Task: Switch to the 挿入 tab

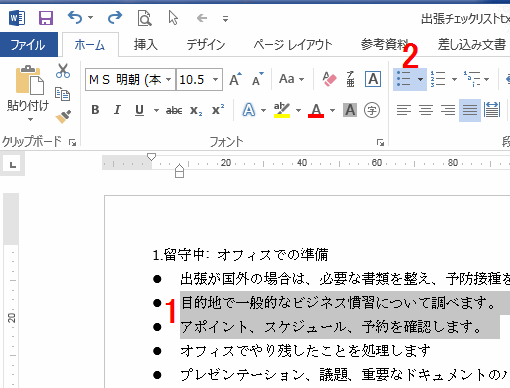Action: coord(146,45)
